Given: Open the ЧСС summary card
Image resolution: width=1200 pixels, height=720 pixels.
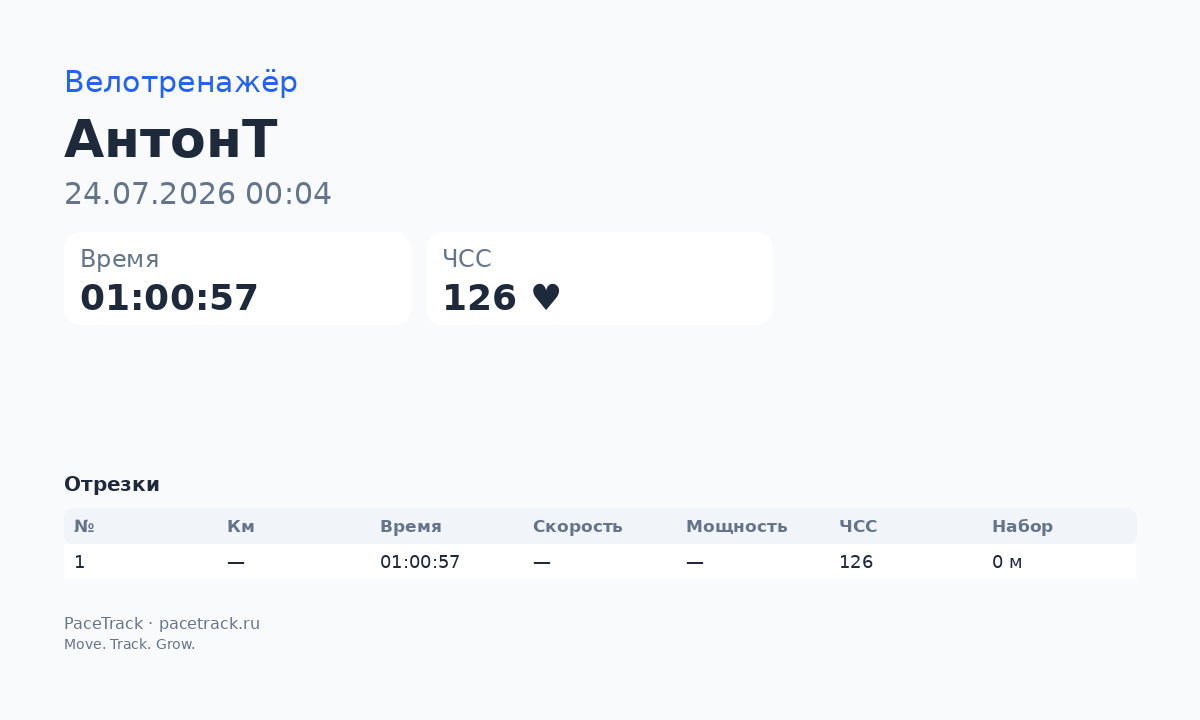Looking at the screenshot, I should click(599, 278).
